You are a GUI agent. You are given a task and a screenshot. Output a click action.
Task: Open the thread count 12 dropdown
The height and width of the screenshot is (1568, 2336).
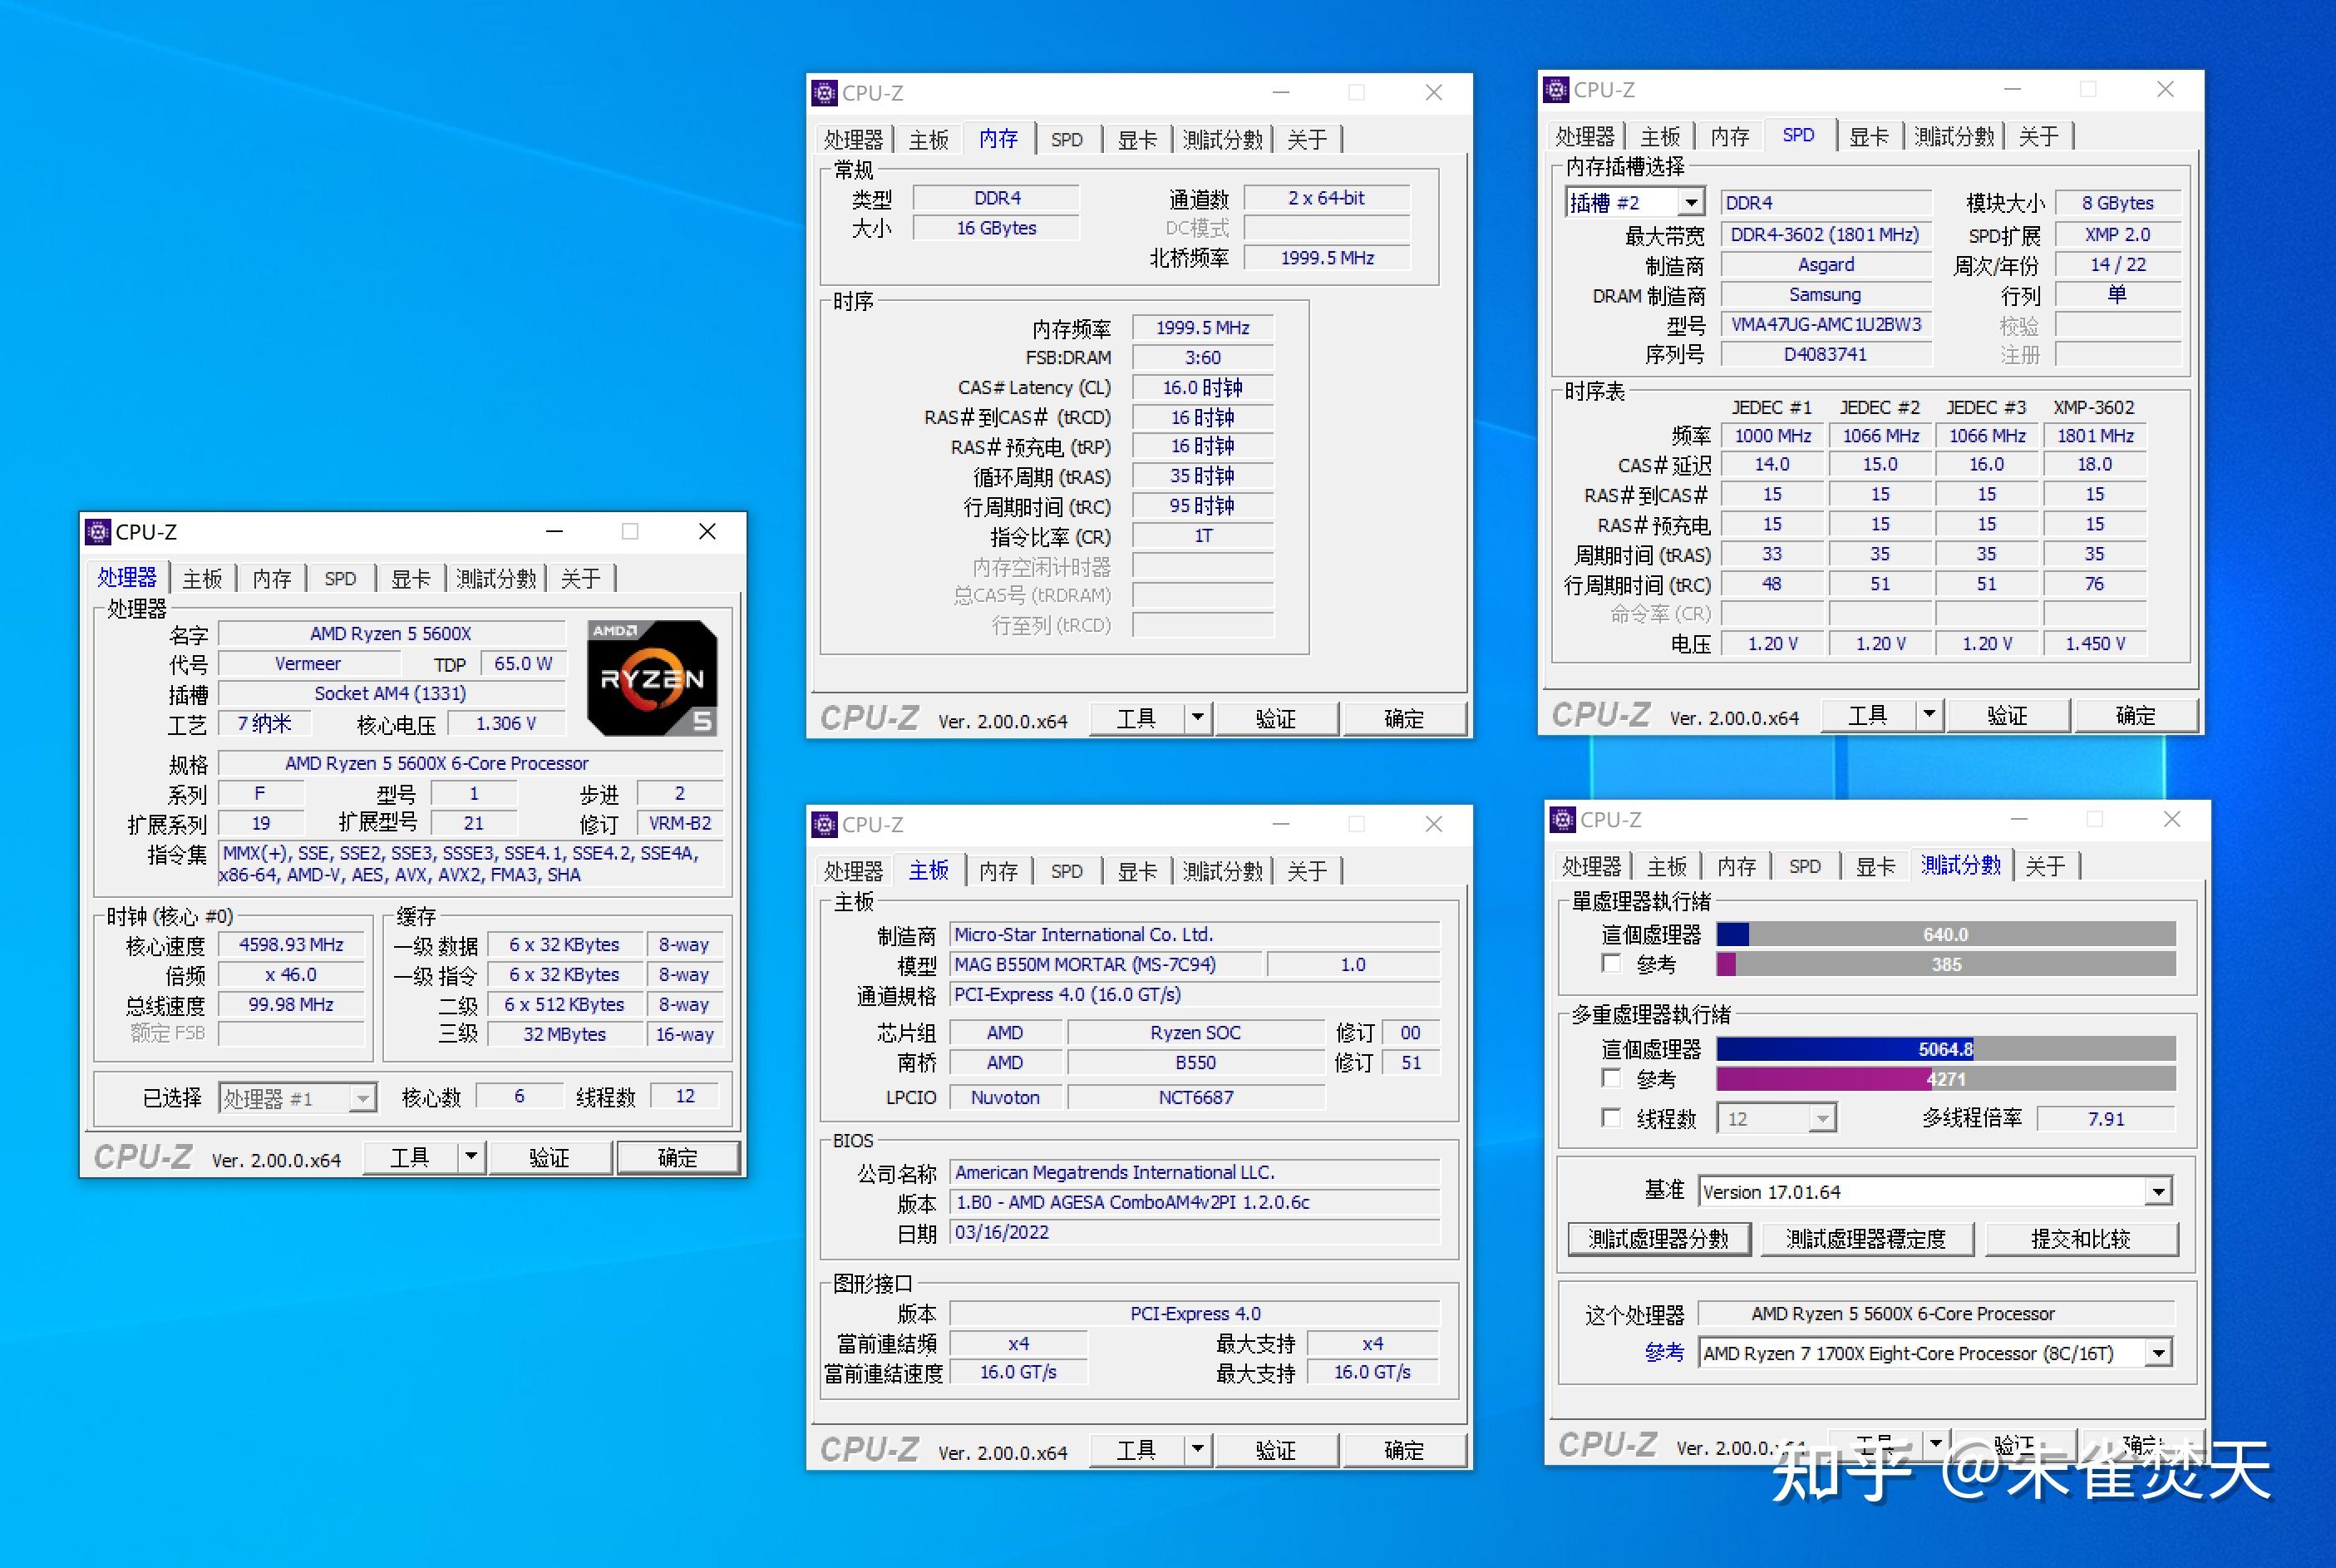coord(1823,1118)
